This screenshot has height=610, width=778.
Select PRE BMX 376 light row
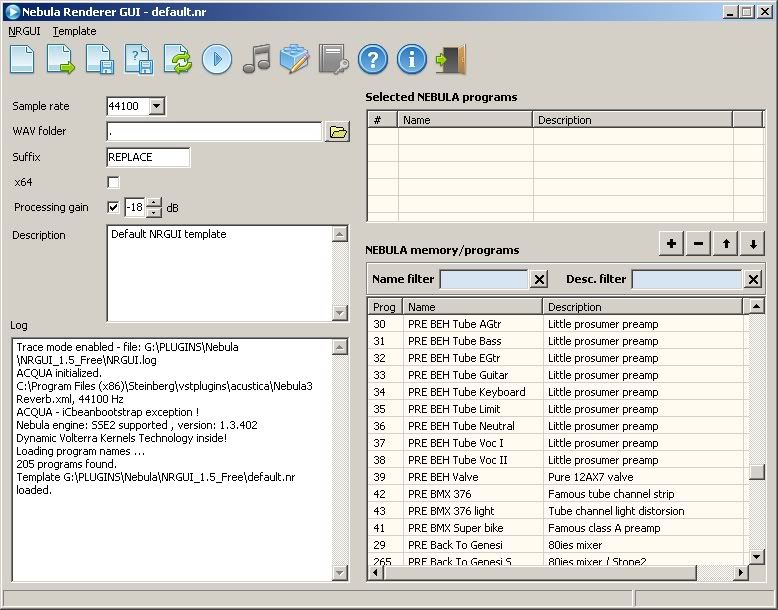coord(556,511)
